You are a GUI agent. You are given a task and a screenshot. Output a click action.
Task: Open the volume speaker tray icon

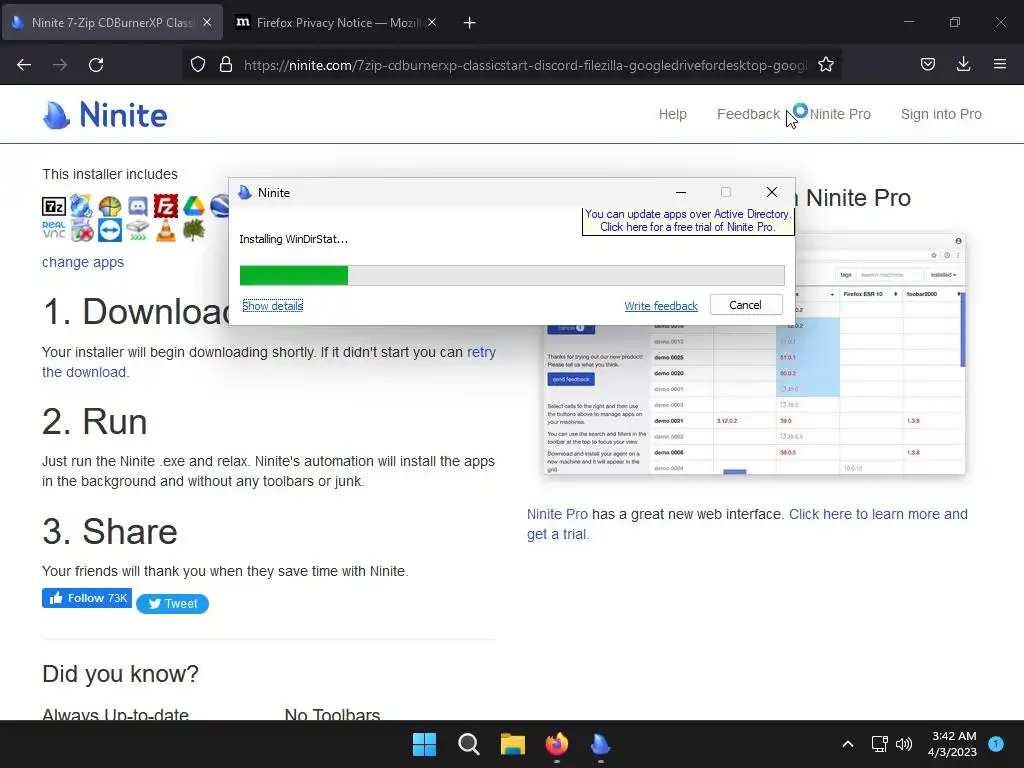[x=904, y=744]
